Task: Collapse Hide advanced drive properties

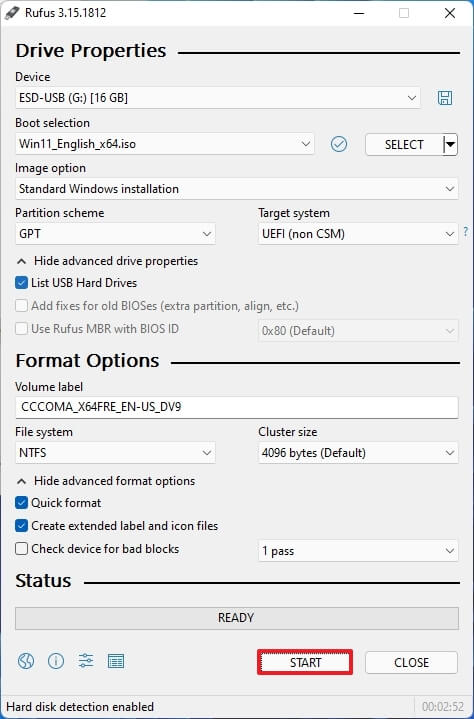Action: click(x=107, y=261)
